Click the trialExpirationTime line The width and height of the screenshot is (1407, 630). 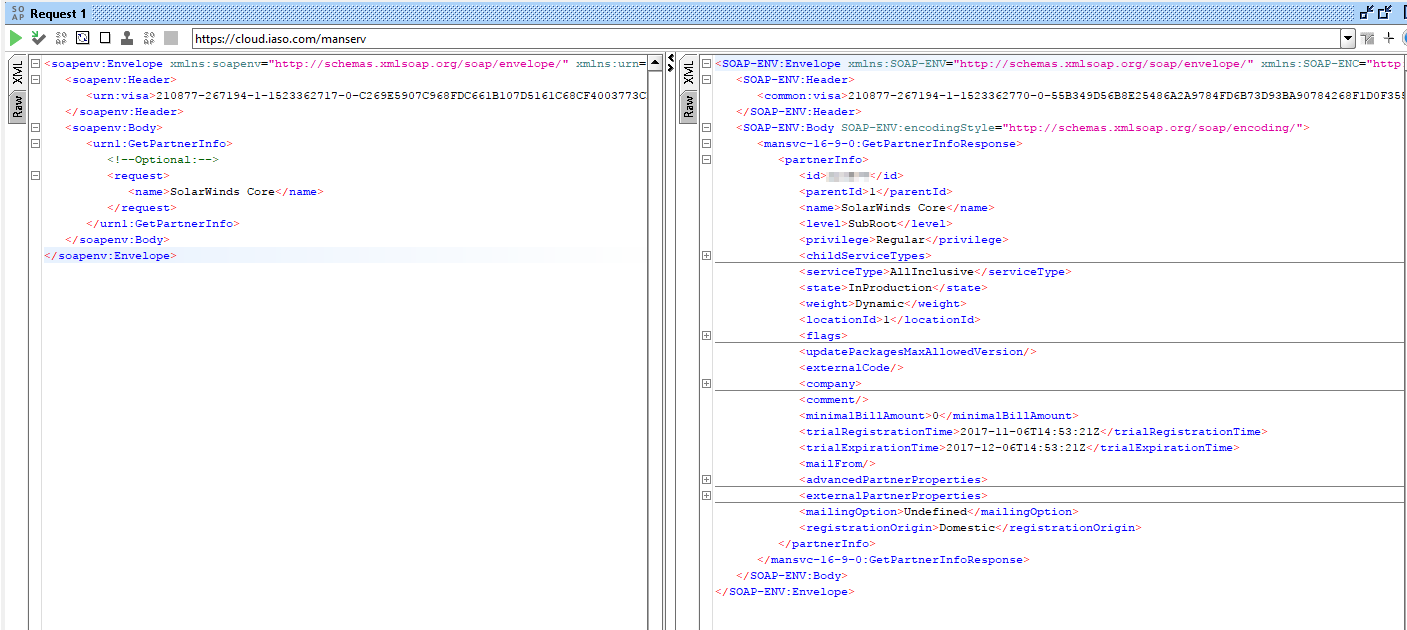click(1019, 447)
